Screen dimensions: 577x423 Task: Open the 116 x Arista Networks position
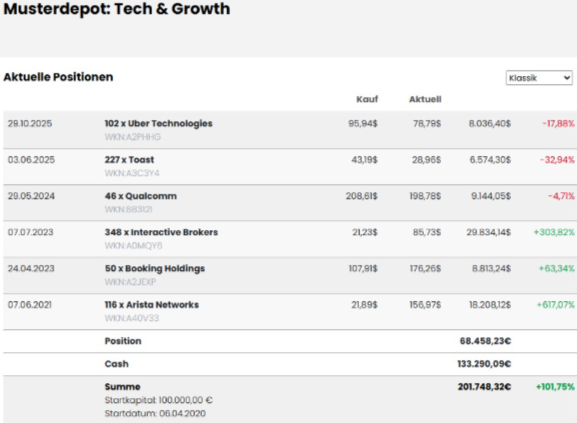click(x=152, y=305)
